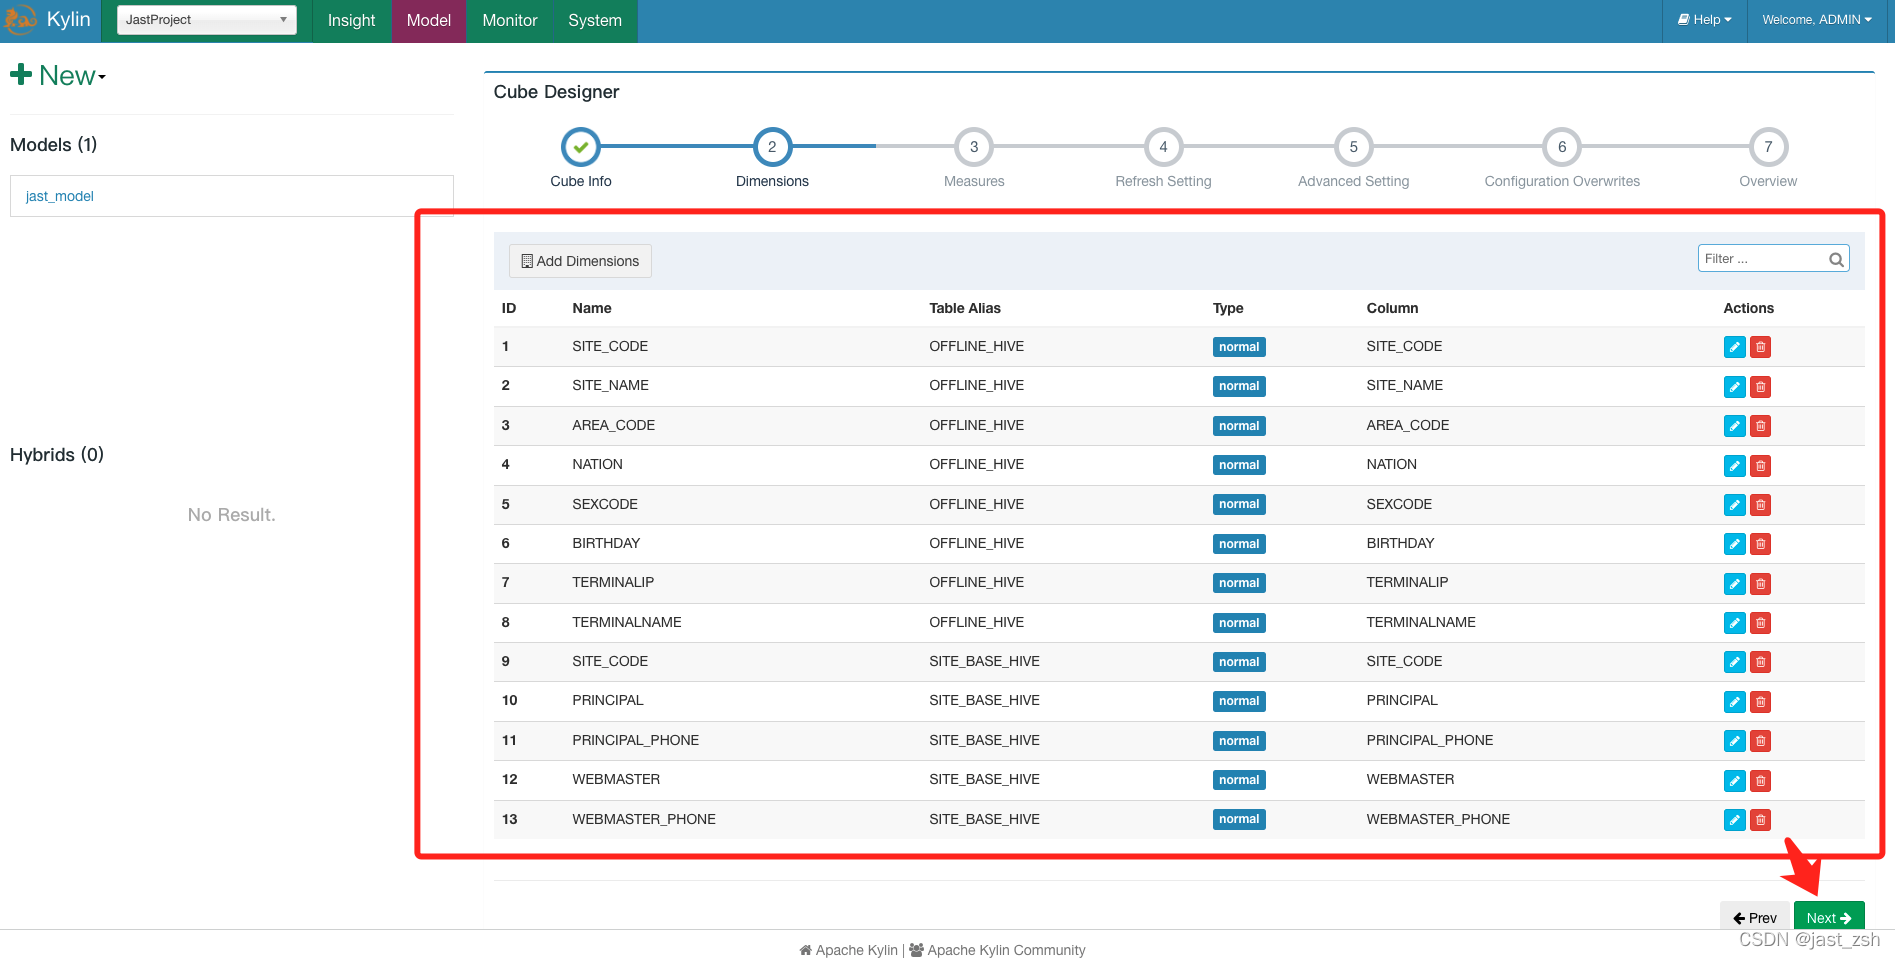Image resolution: width=1895 pixels, height=959 pixels.
Task: Open the jast_model model link
Action: coord(60,196)
